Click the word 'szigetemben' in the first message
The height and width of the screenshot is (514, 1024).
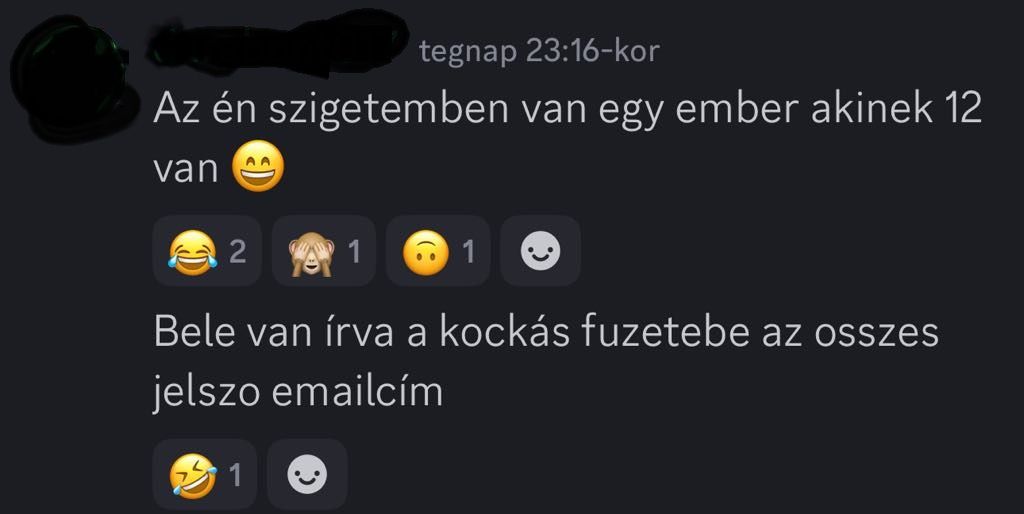pyautogui.click(x=389, y=110)
